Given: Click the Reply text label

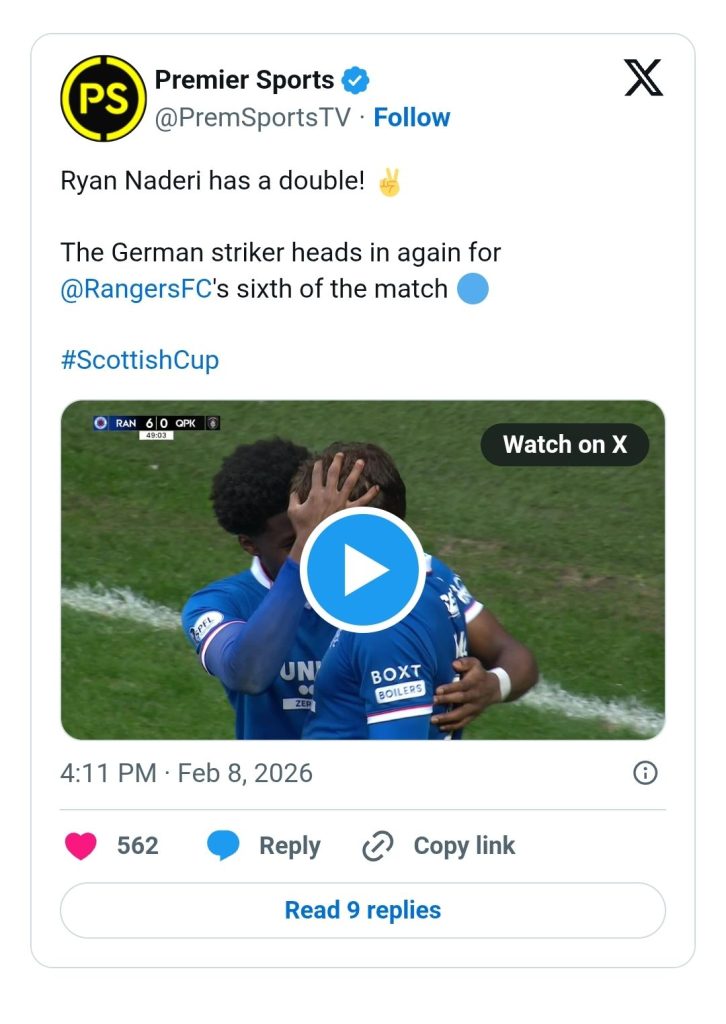Looking at the screenshot, I should pyautogui.click(x=289, y=846).
